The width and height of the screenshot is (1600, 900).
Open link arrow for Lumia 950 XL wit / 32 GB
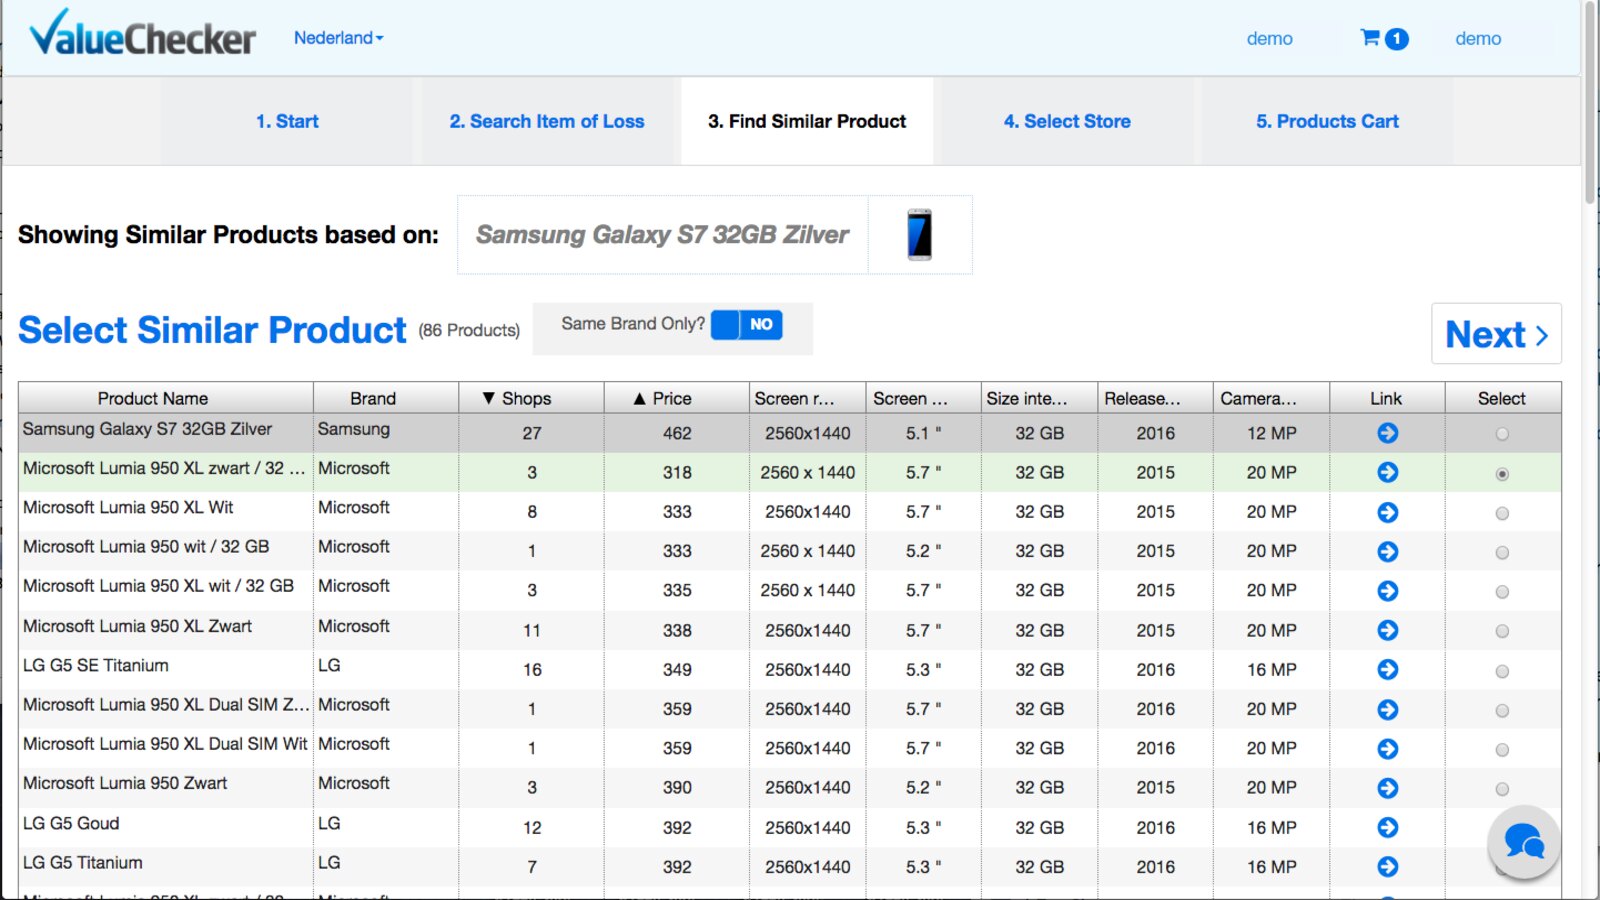pos(1387,591)
